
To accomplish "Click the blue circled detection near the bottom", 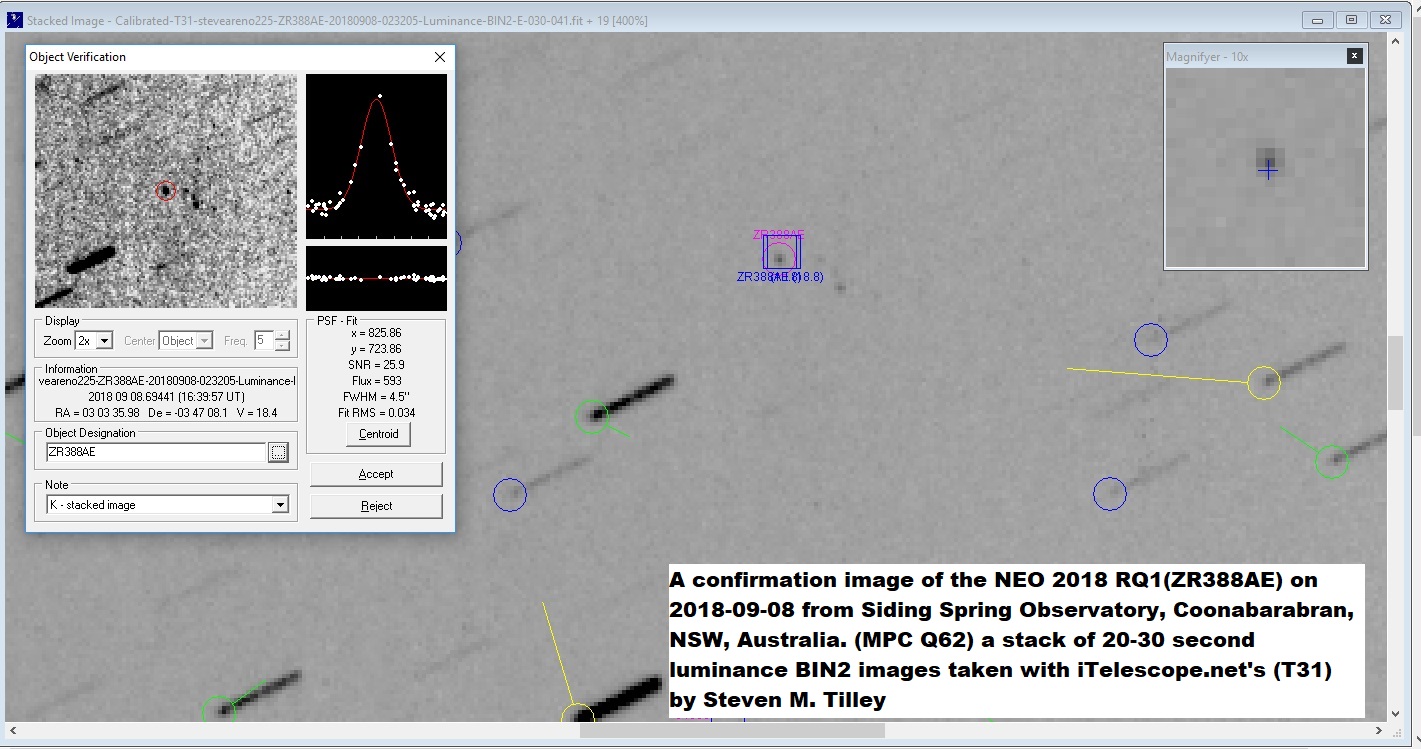I will point(1111,493).
